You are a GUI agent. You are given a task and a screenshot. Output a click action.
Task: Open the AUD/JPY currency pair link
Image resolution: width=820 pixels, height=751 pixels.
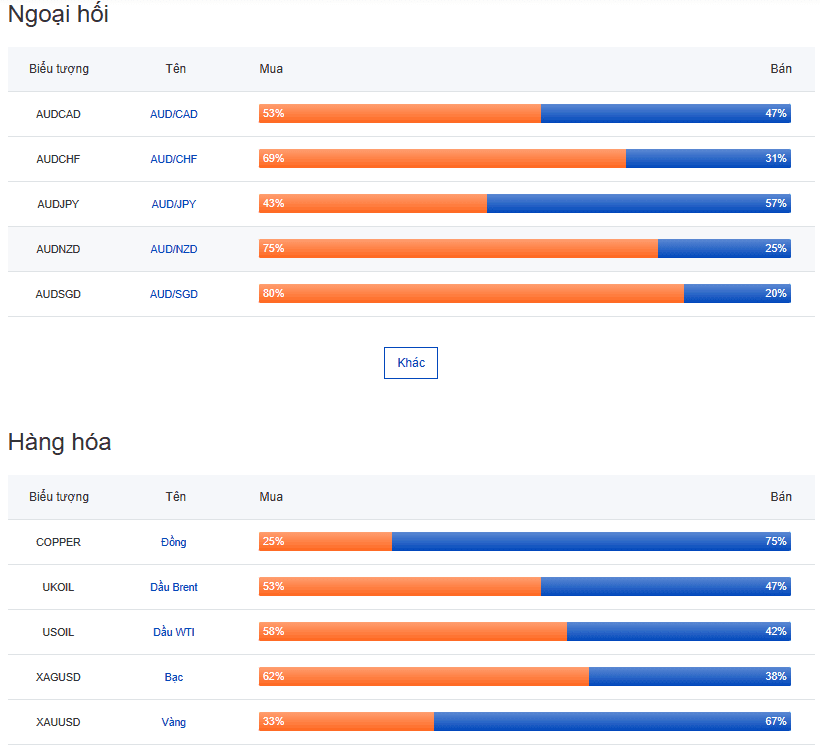pos(174,204)
